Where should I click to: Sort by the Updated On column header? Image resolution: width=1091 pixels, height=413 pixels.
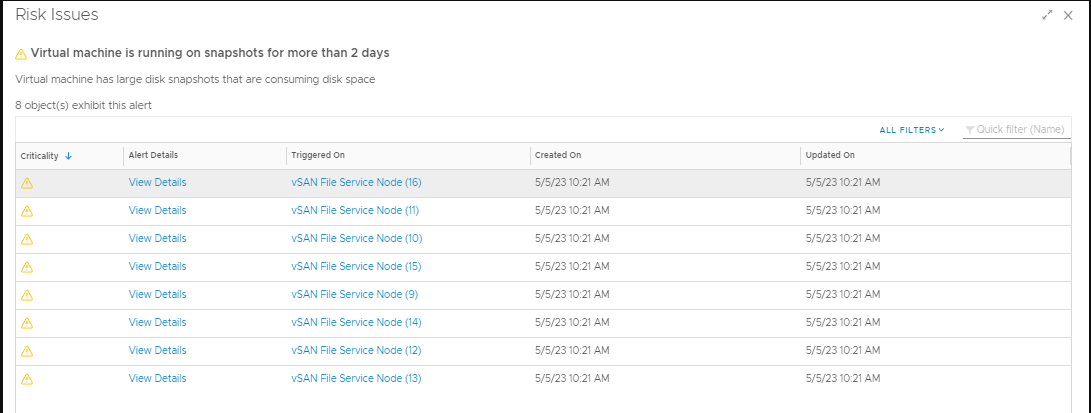830,156
